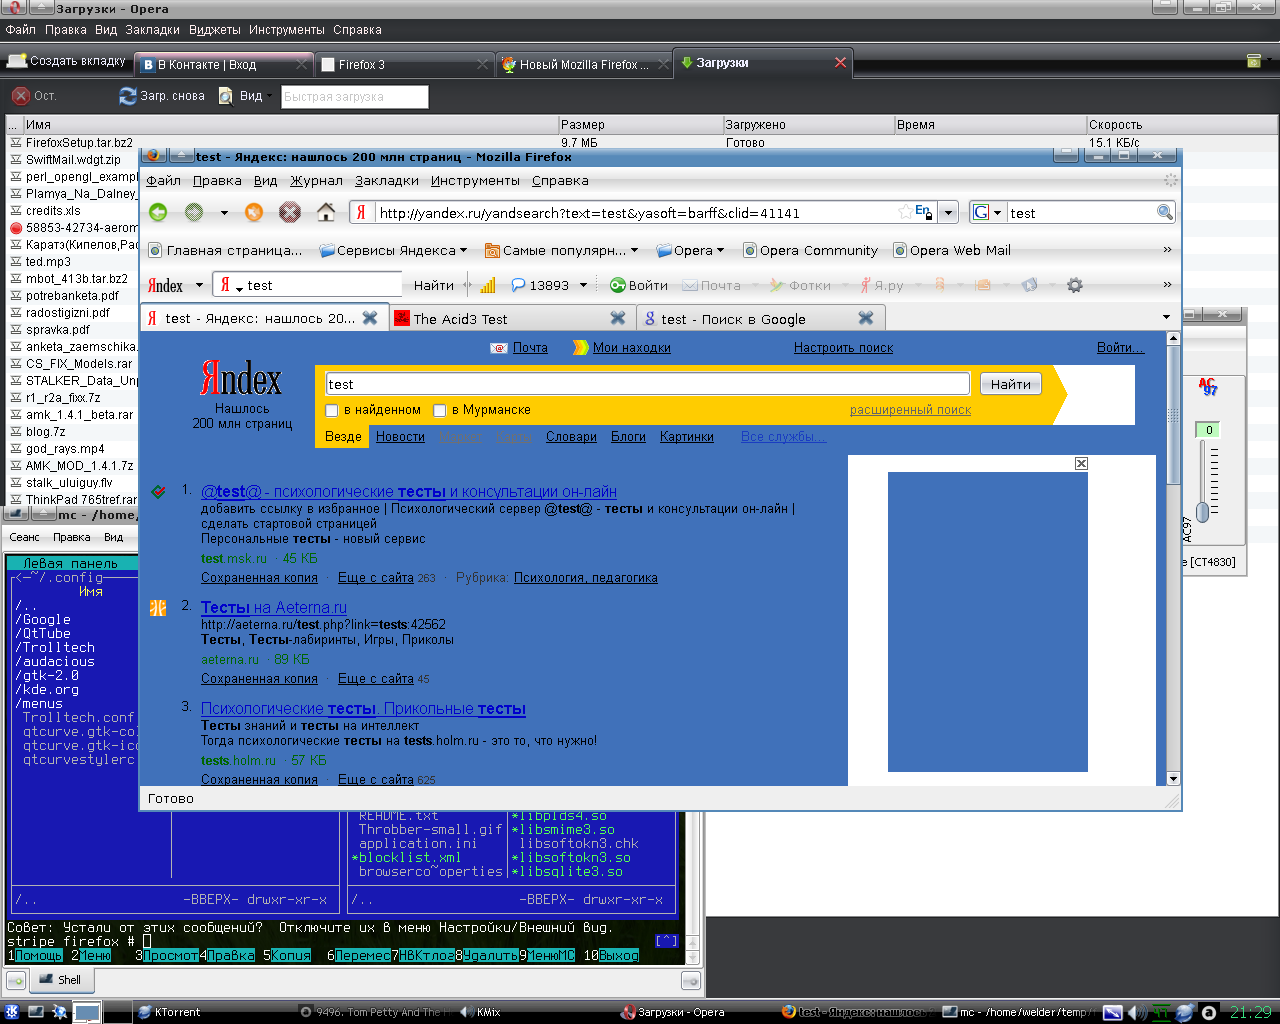Open Тесты на Aeterna.ru result
Viewport: 1280px width, 1024px height.
pyautogui.click(x=273, y=607)
